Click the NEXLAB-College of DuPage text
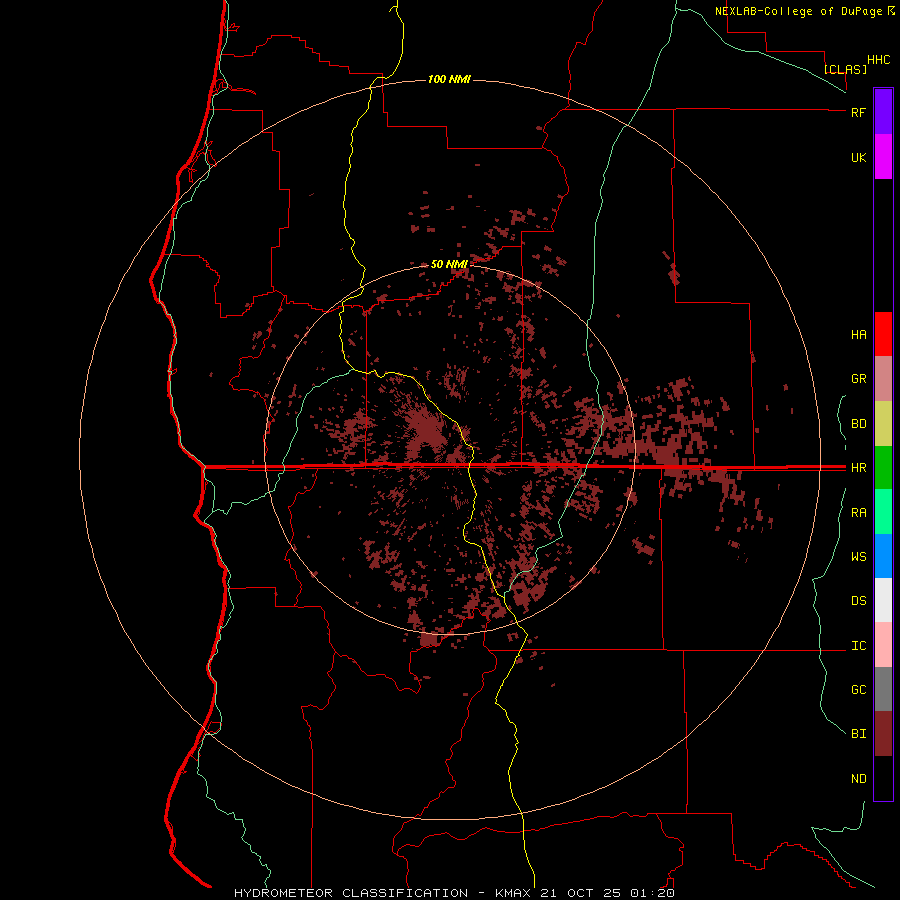This screenshot has width=900, height=900. click(x=798, y=11)
